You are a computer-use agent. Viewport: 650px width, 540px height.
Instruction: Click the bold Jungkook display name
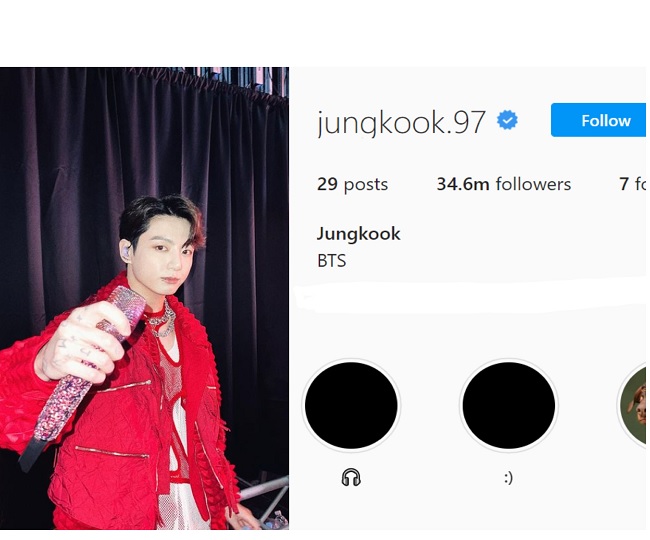(359, 234)
